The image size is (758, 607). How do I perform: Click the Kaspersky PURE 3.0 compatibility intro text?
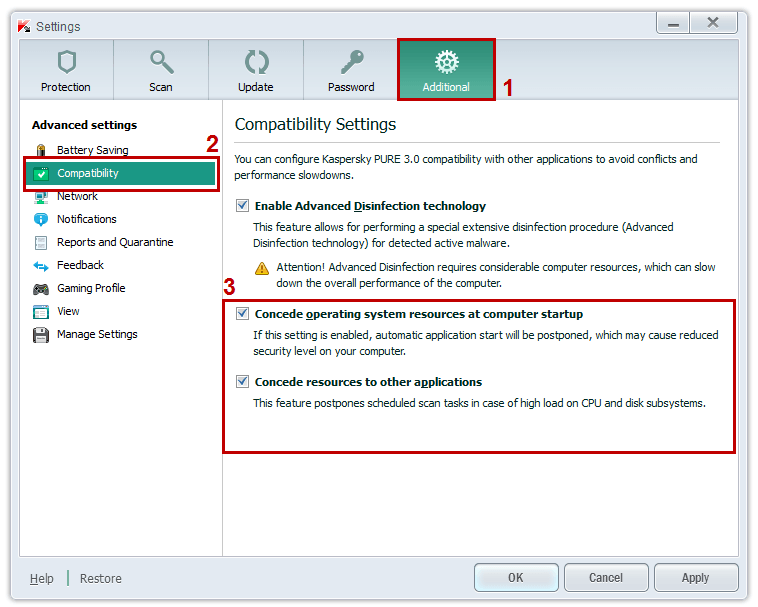point(466,167)
